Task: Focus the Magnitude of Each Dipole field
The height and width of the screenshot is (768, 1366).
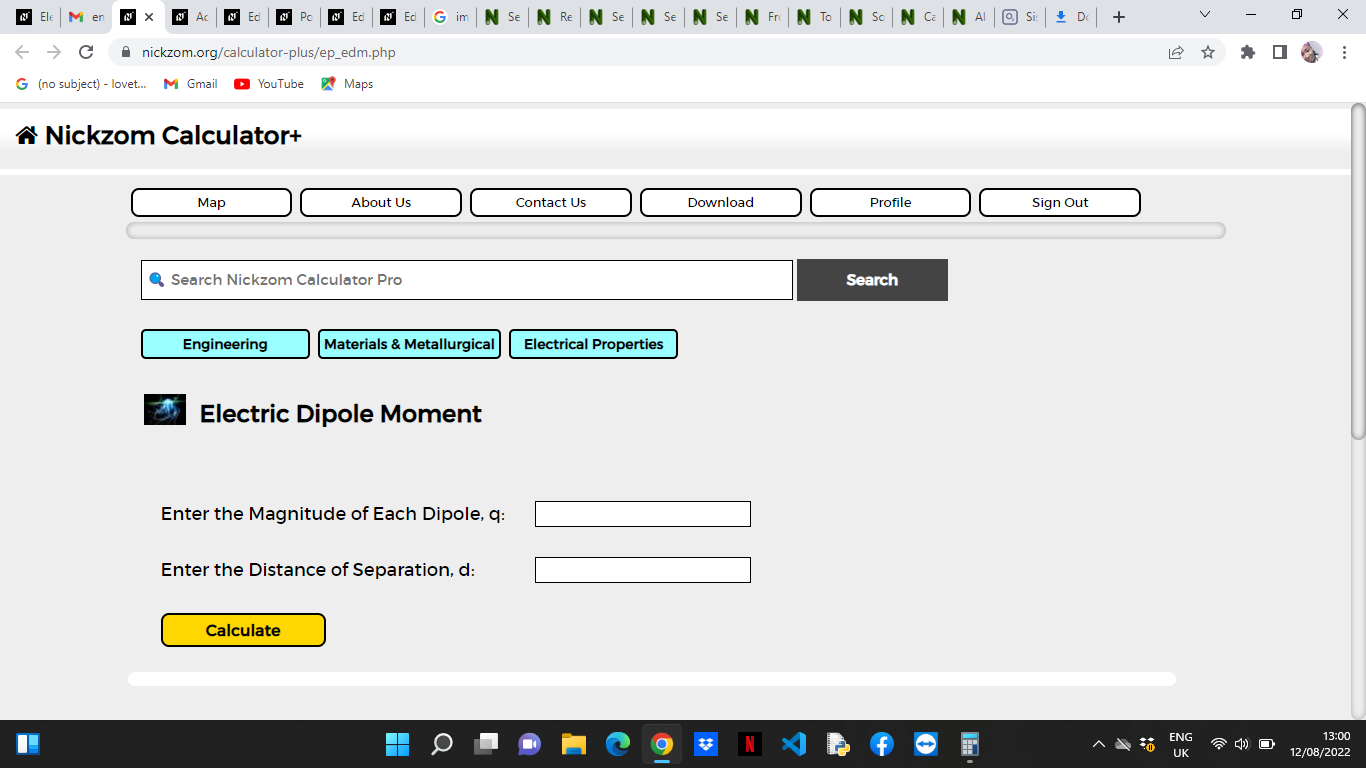Action: [x=643, y=514]
